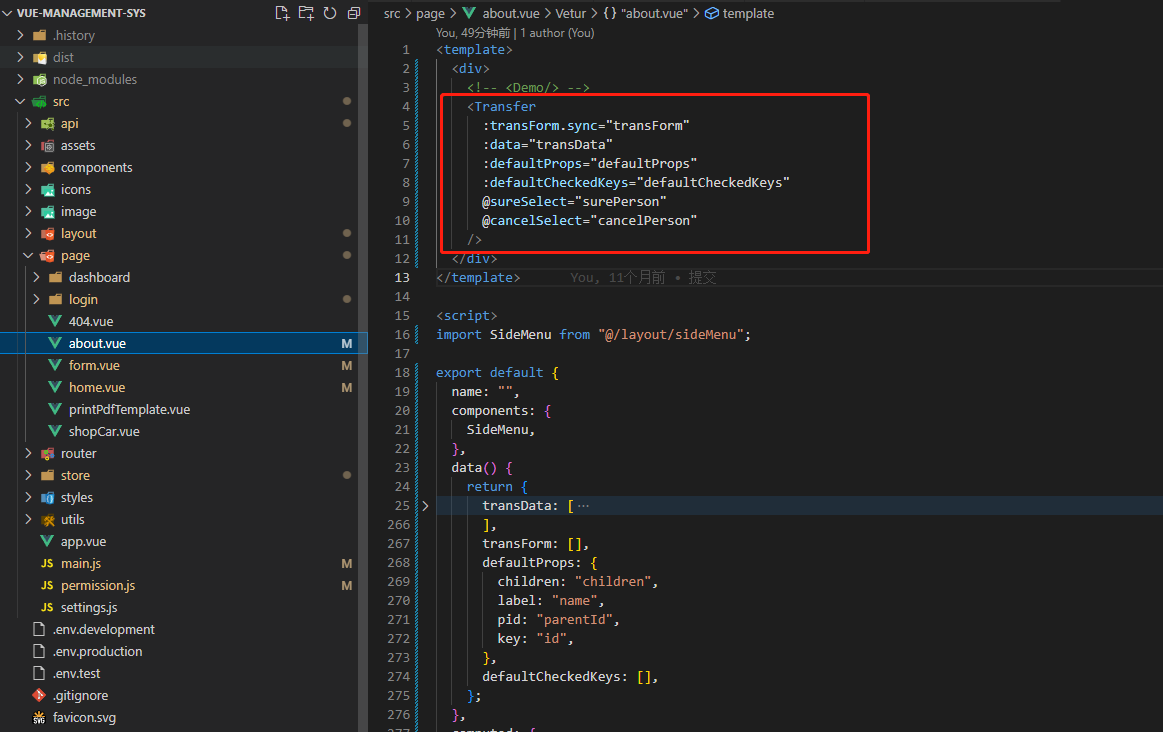Click 'about.vue' file breadcrumb with Vue icon

coord(501,13)
